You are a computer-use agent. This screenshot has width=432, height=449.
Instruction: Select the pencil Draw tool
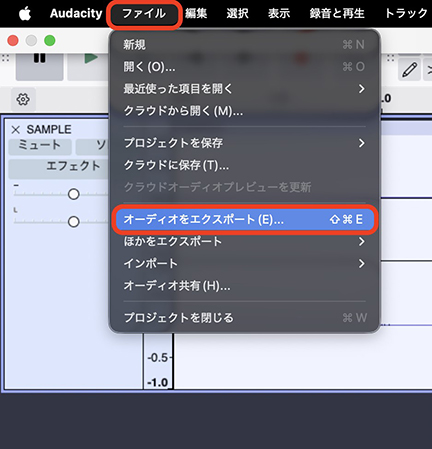pyautogui.click(x=410, y=70)
